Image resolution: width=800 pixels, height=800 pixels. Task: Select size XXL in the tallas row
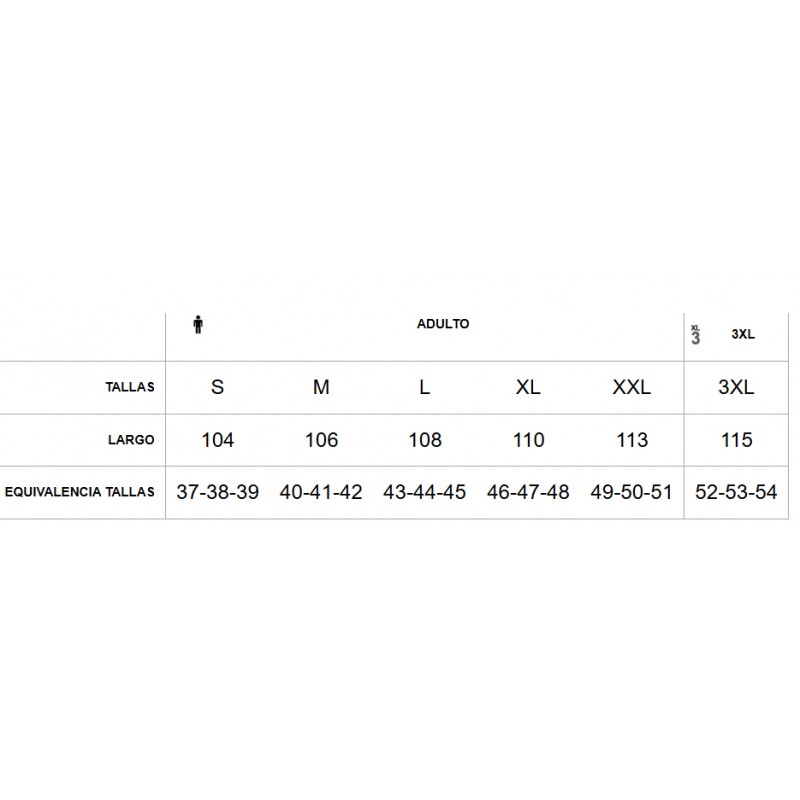pos(632,387)
